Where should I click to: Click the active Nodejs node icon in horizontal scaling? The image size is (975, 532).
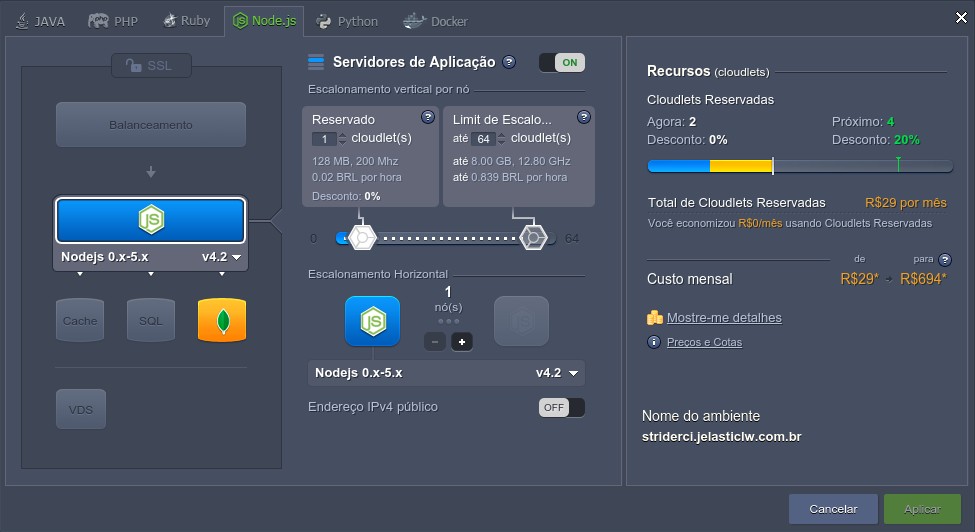372,321
